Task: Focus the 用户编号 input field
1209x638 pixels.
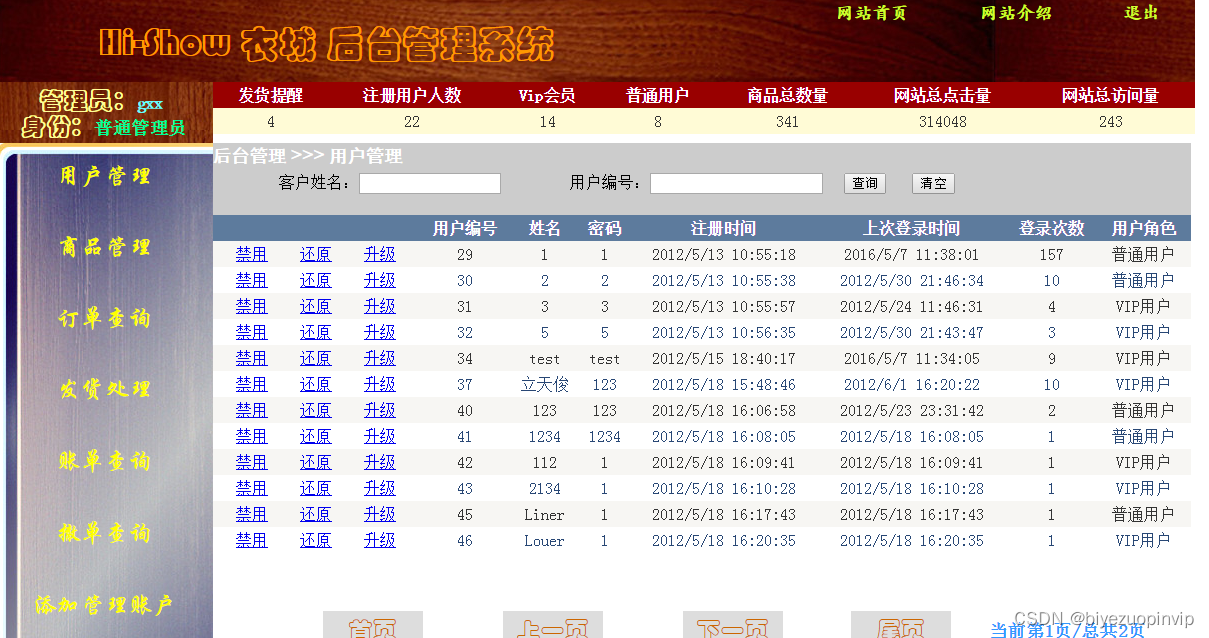Action: pos(736,184)
